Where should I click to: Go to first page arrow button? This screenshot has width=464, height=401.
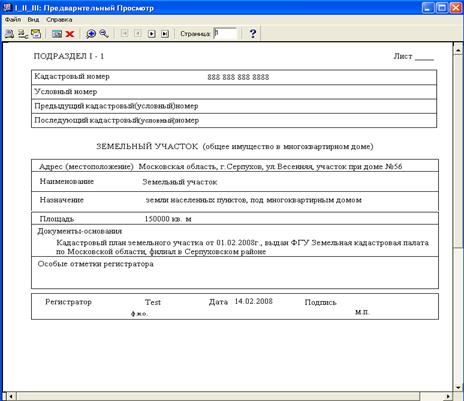click(x=125, y=34)
